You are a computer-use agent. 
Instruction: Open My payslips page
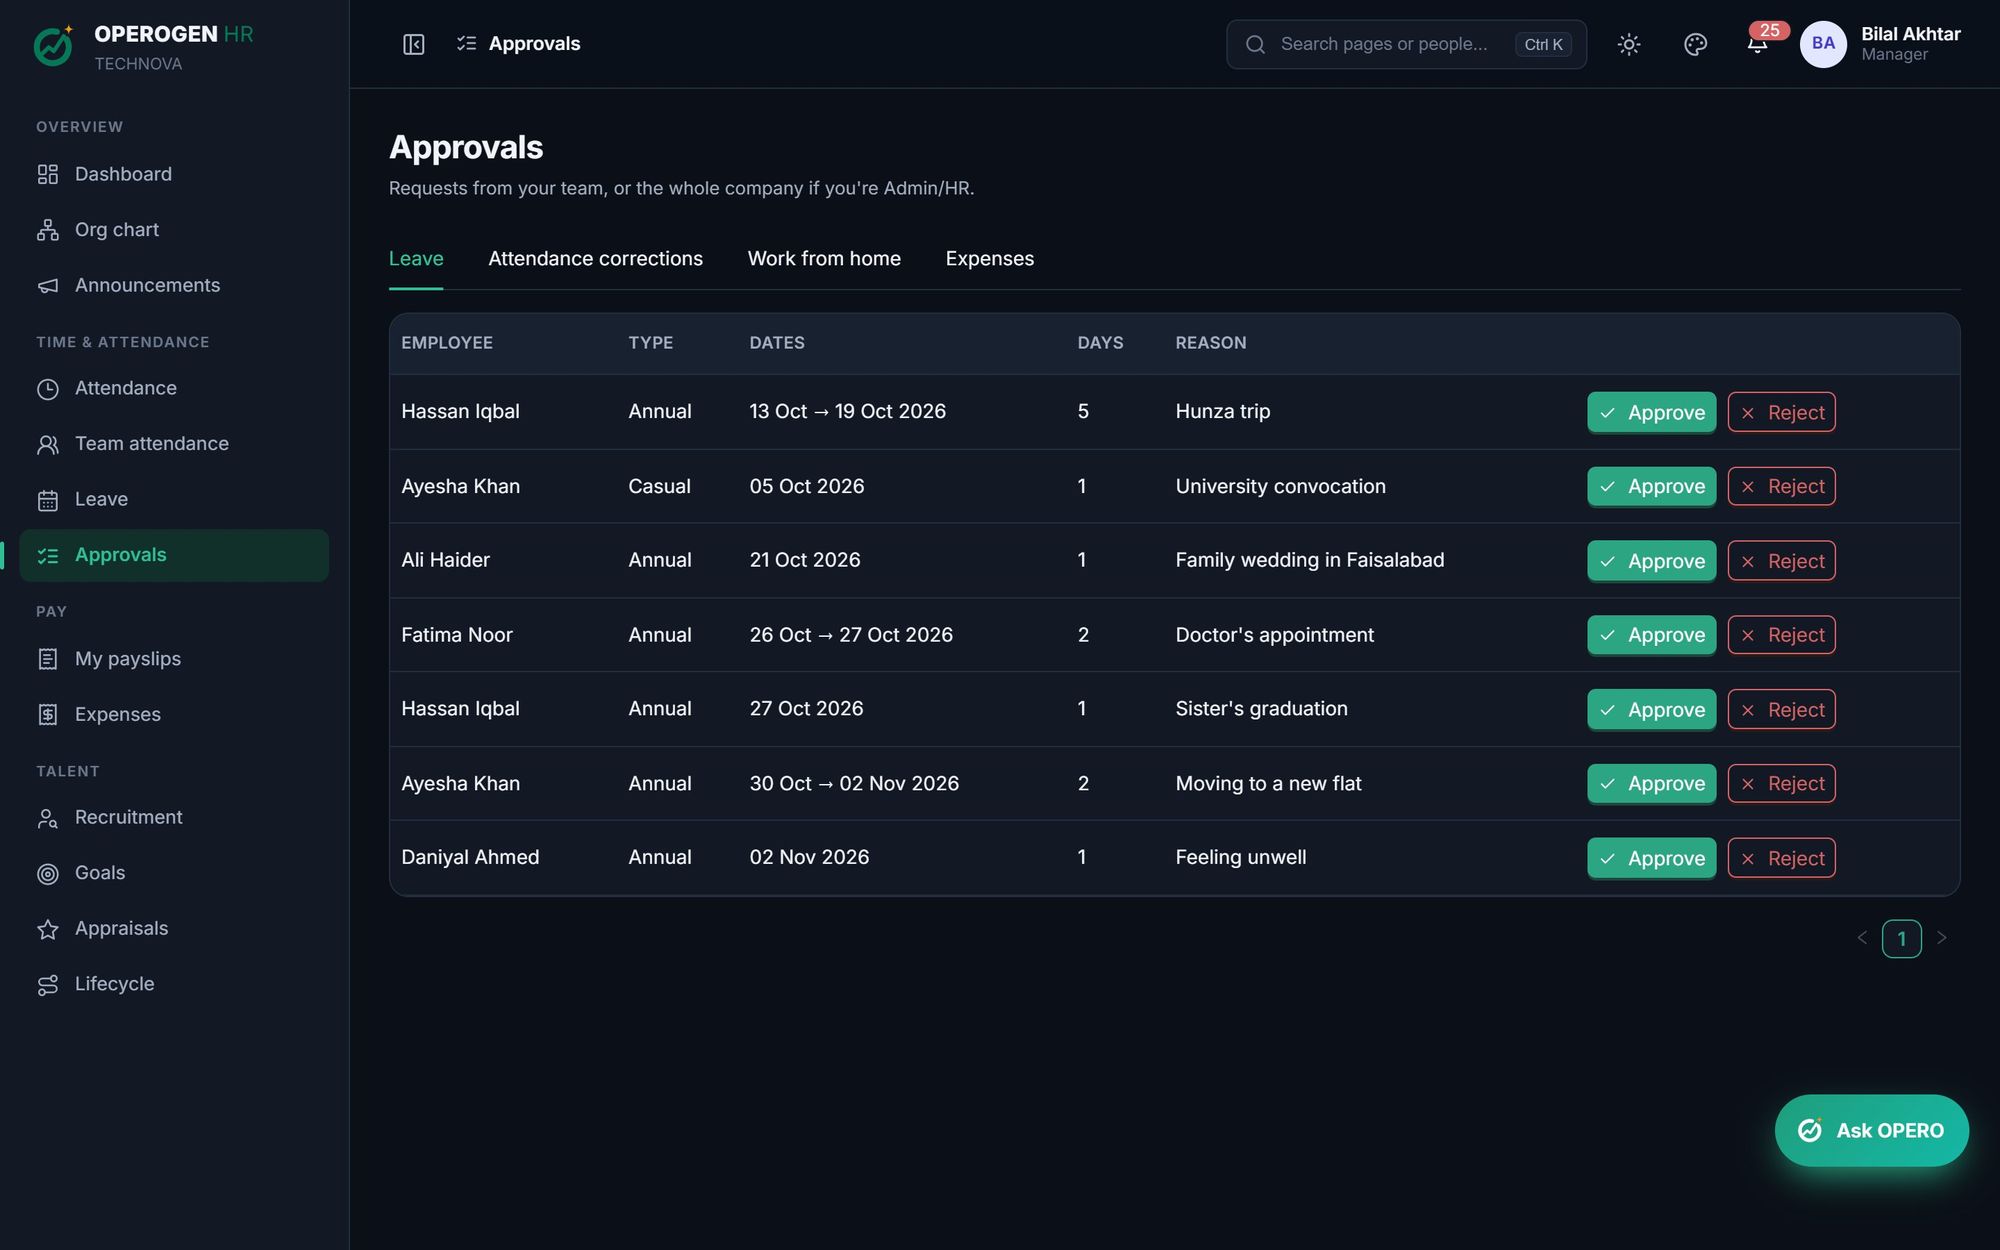174,659
